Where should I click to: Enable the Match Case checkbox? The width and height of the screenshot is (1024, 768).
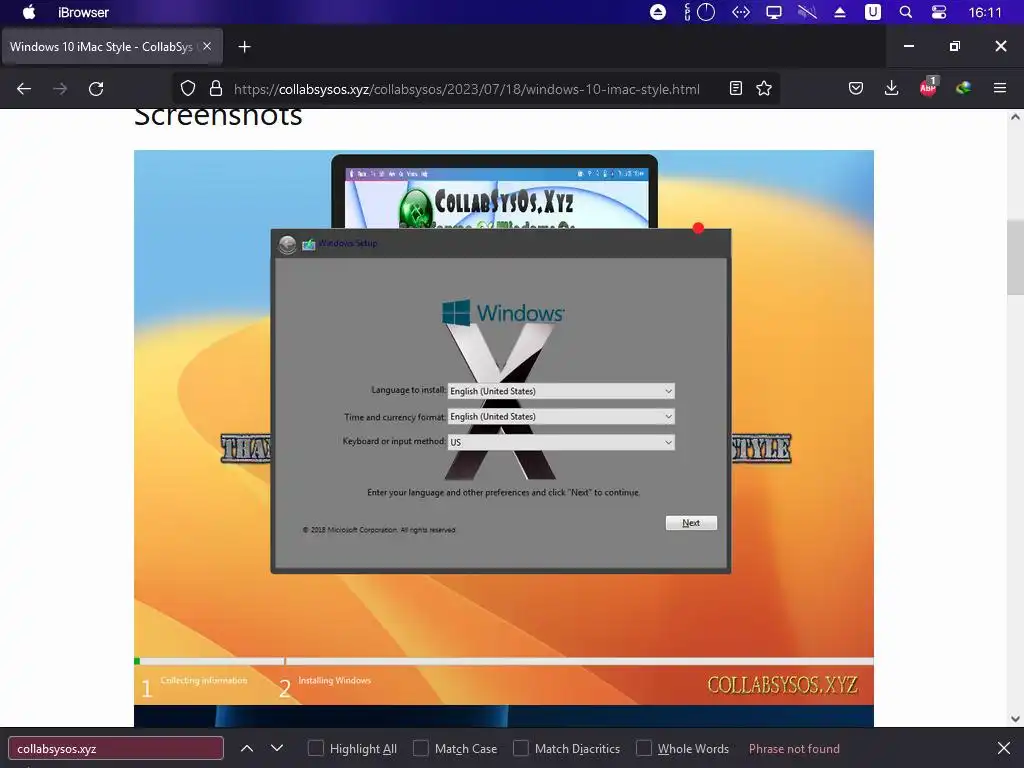point(421,748)
